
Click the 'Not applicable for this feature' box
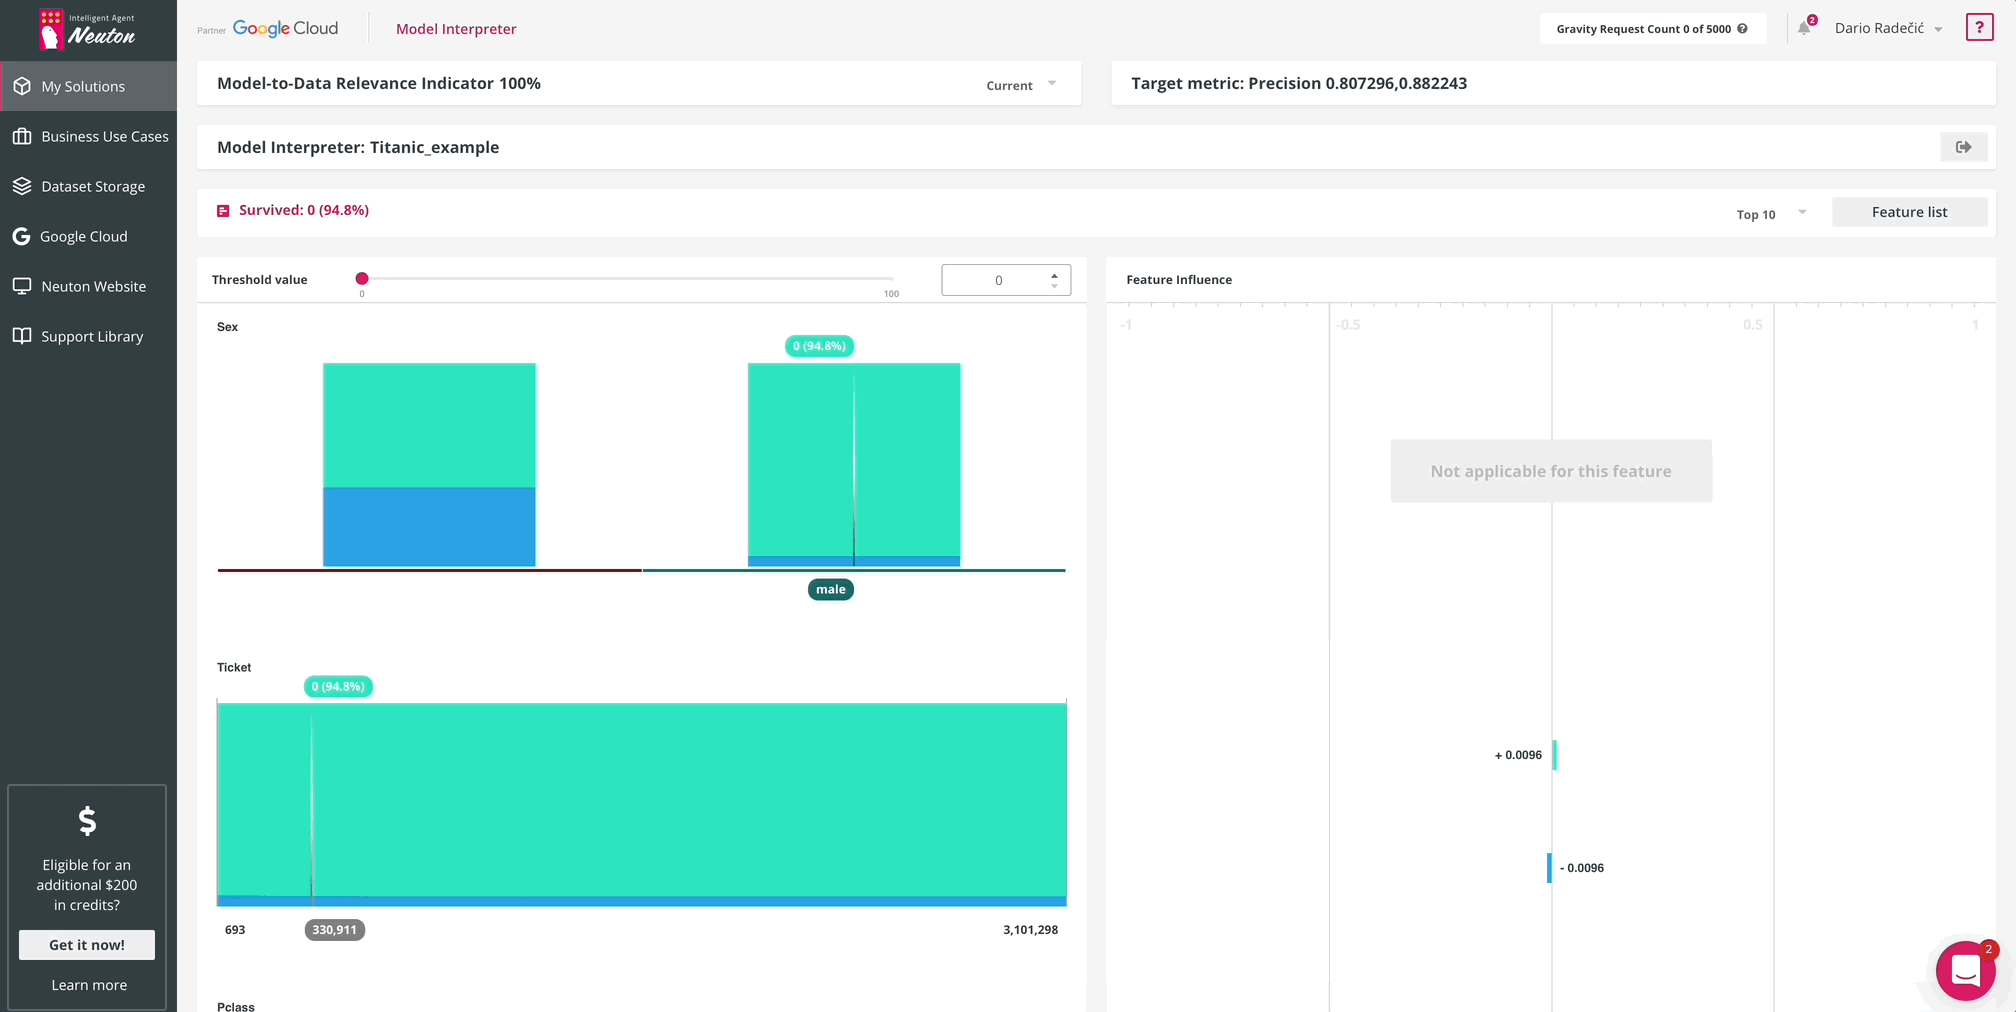click(x=1551, y=471)
